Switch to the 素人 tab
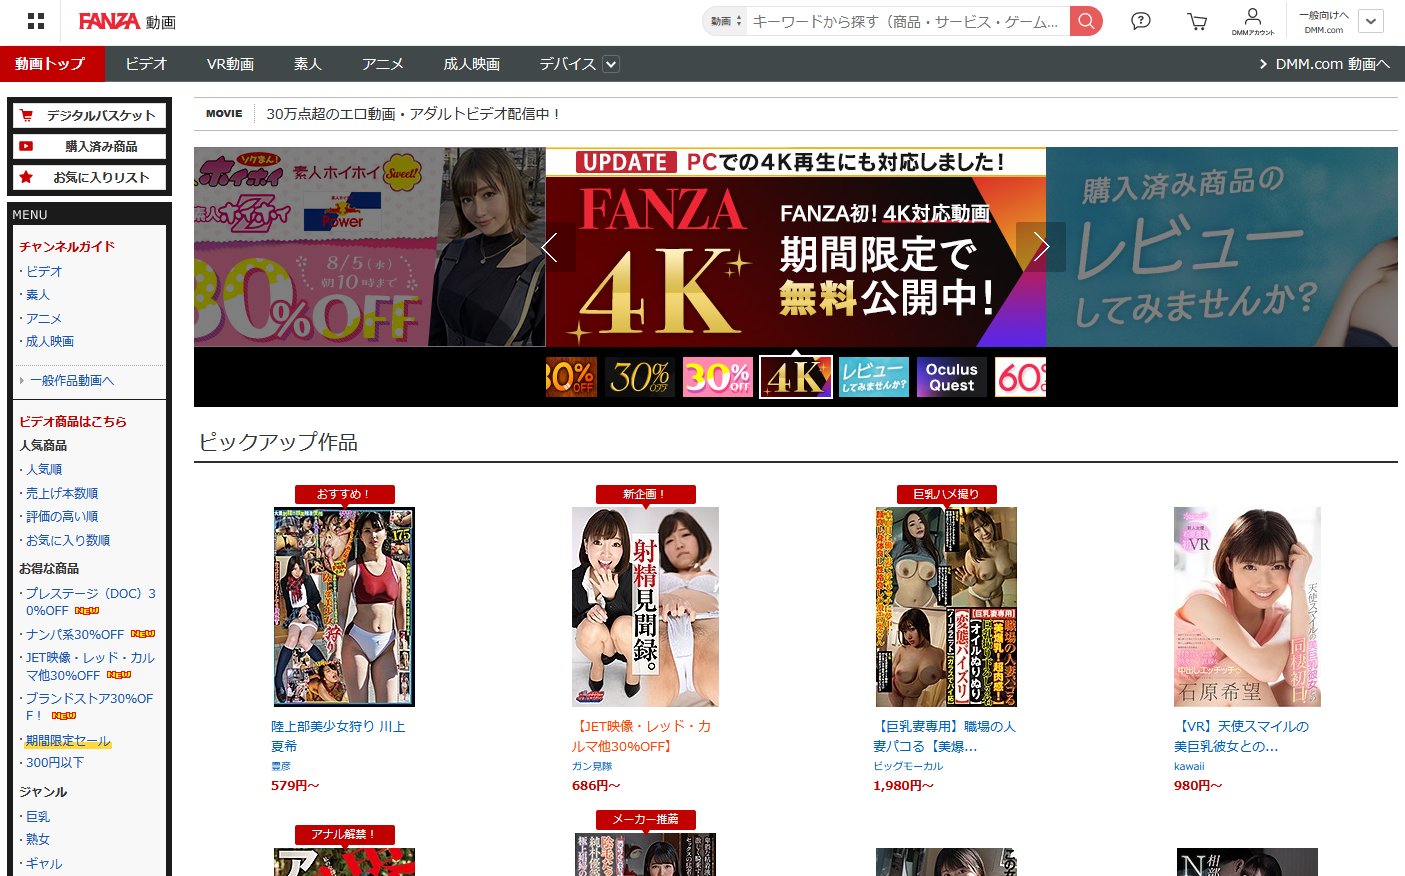The height and width of the screenshot is (876, 1405). (x=308, y=64)
